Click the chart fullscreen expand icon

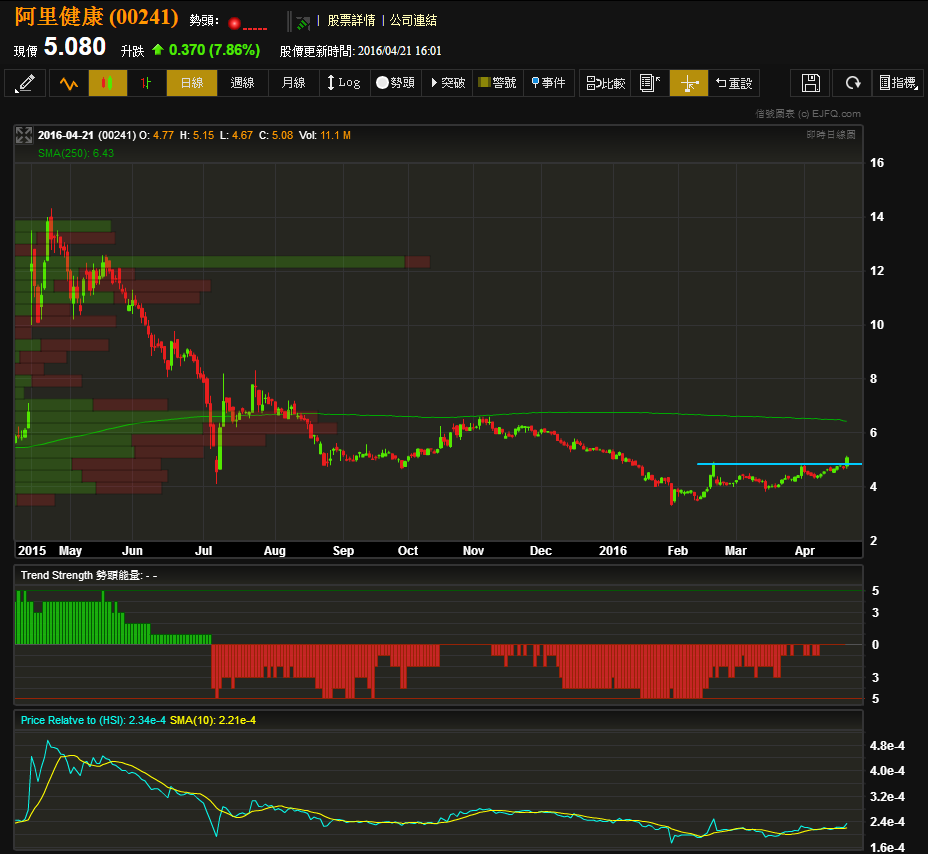click(24, 135)
